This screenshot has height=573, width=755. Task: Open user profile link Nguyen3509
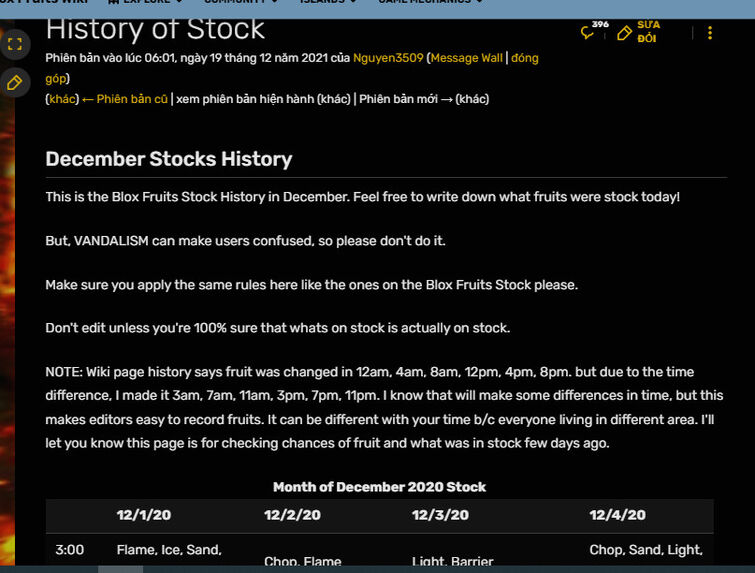(x=388, y=58)
